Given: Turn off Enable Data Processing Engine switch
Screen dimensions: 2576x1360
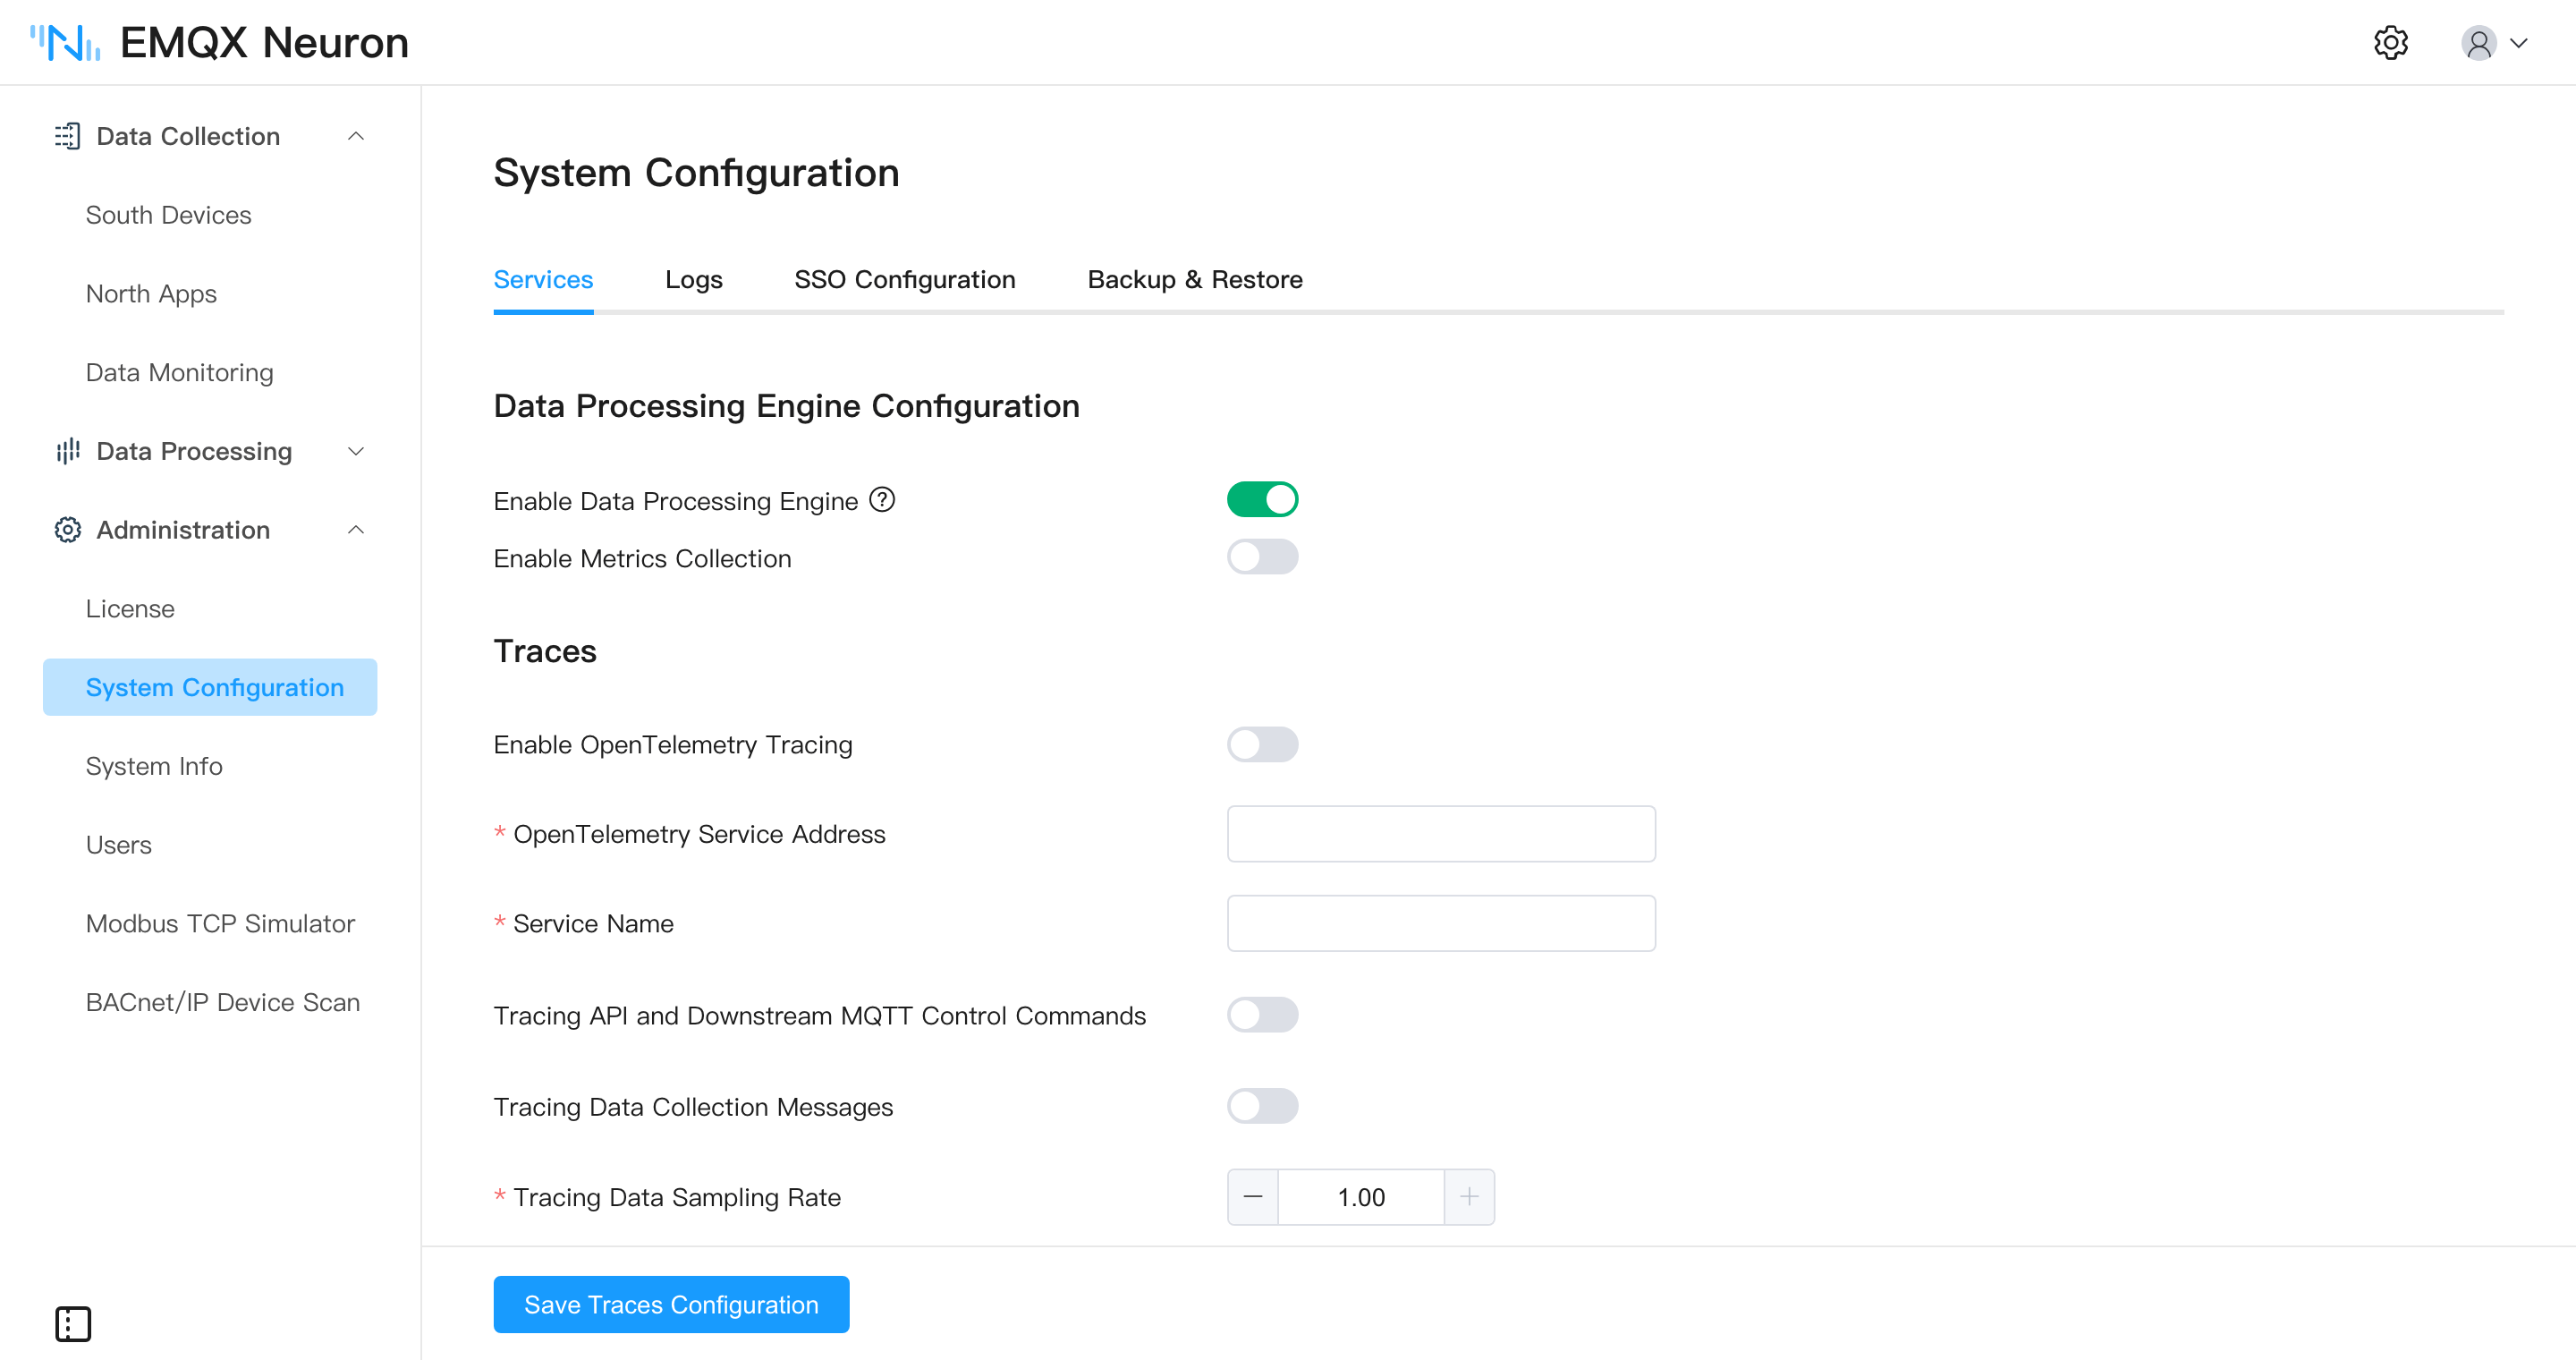Looking at the screenshot, I should click(1262, 499).
